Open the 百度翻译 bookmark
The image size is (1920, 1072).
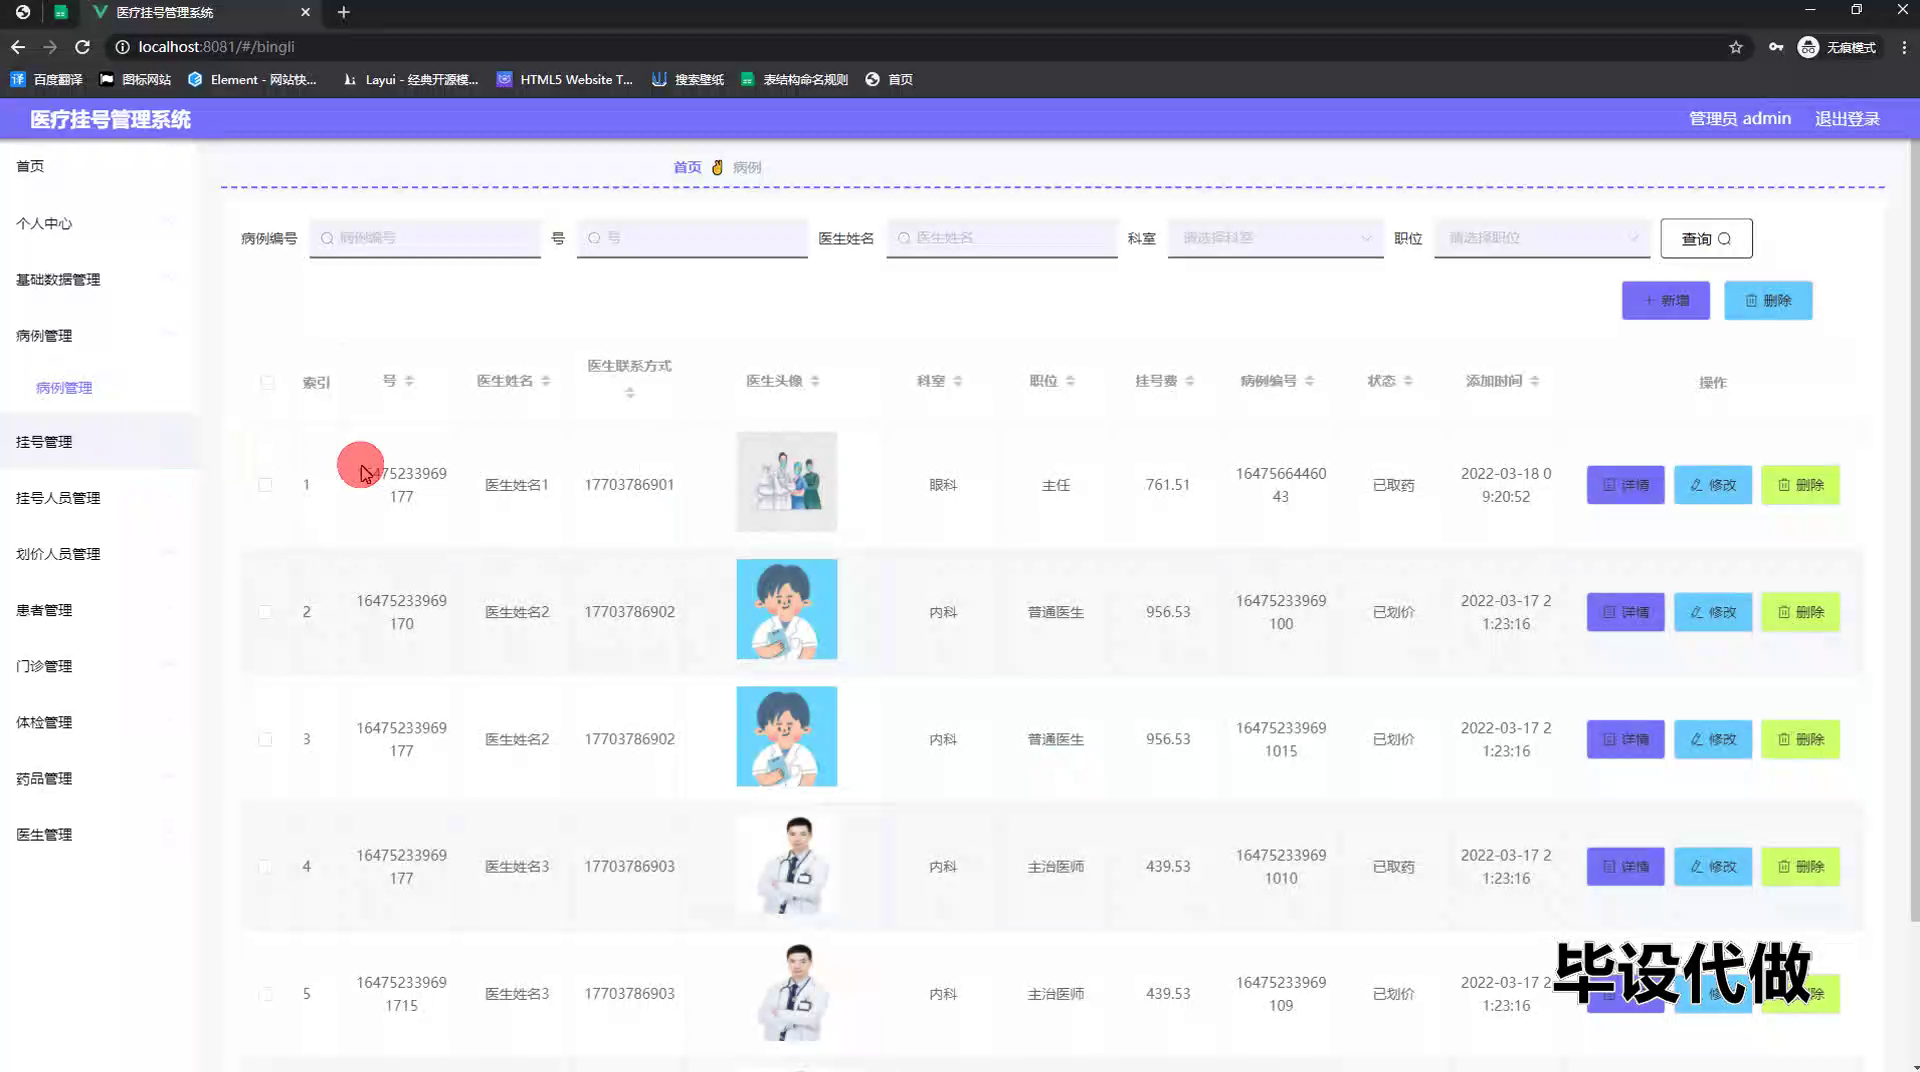click(46, 79)
